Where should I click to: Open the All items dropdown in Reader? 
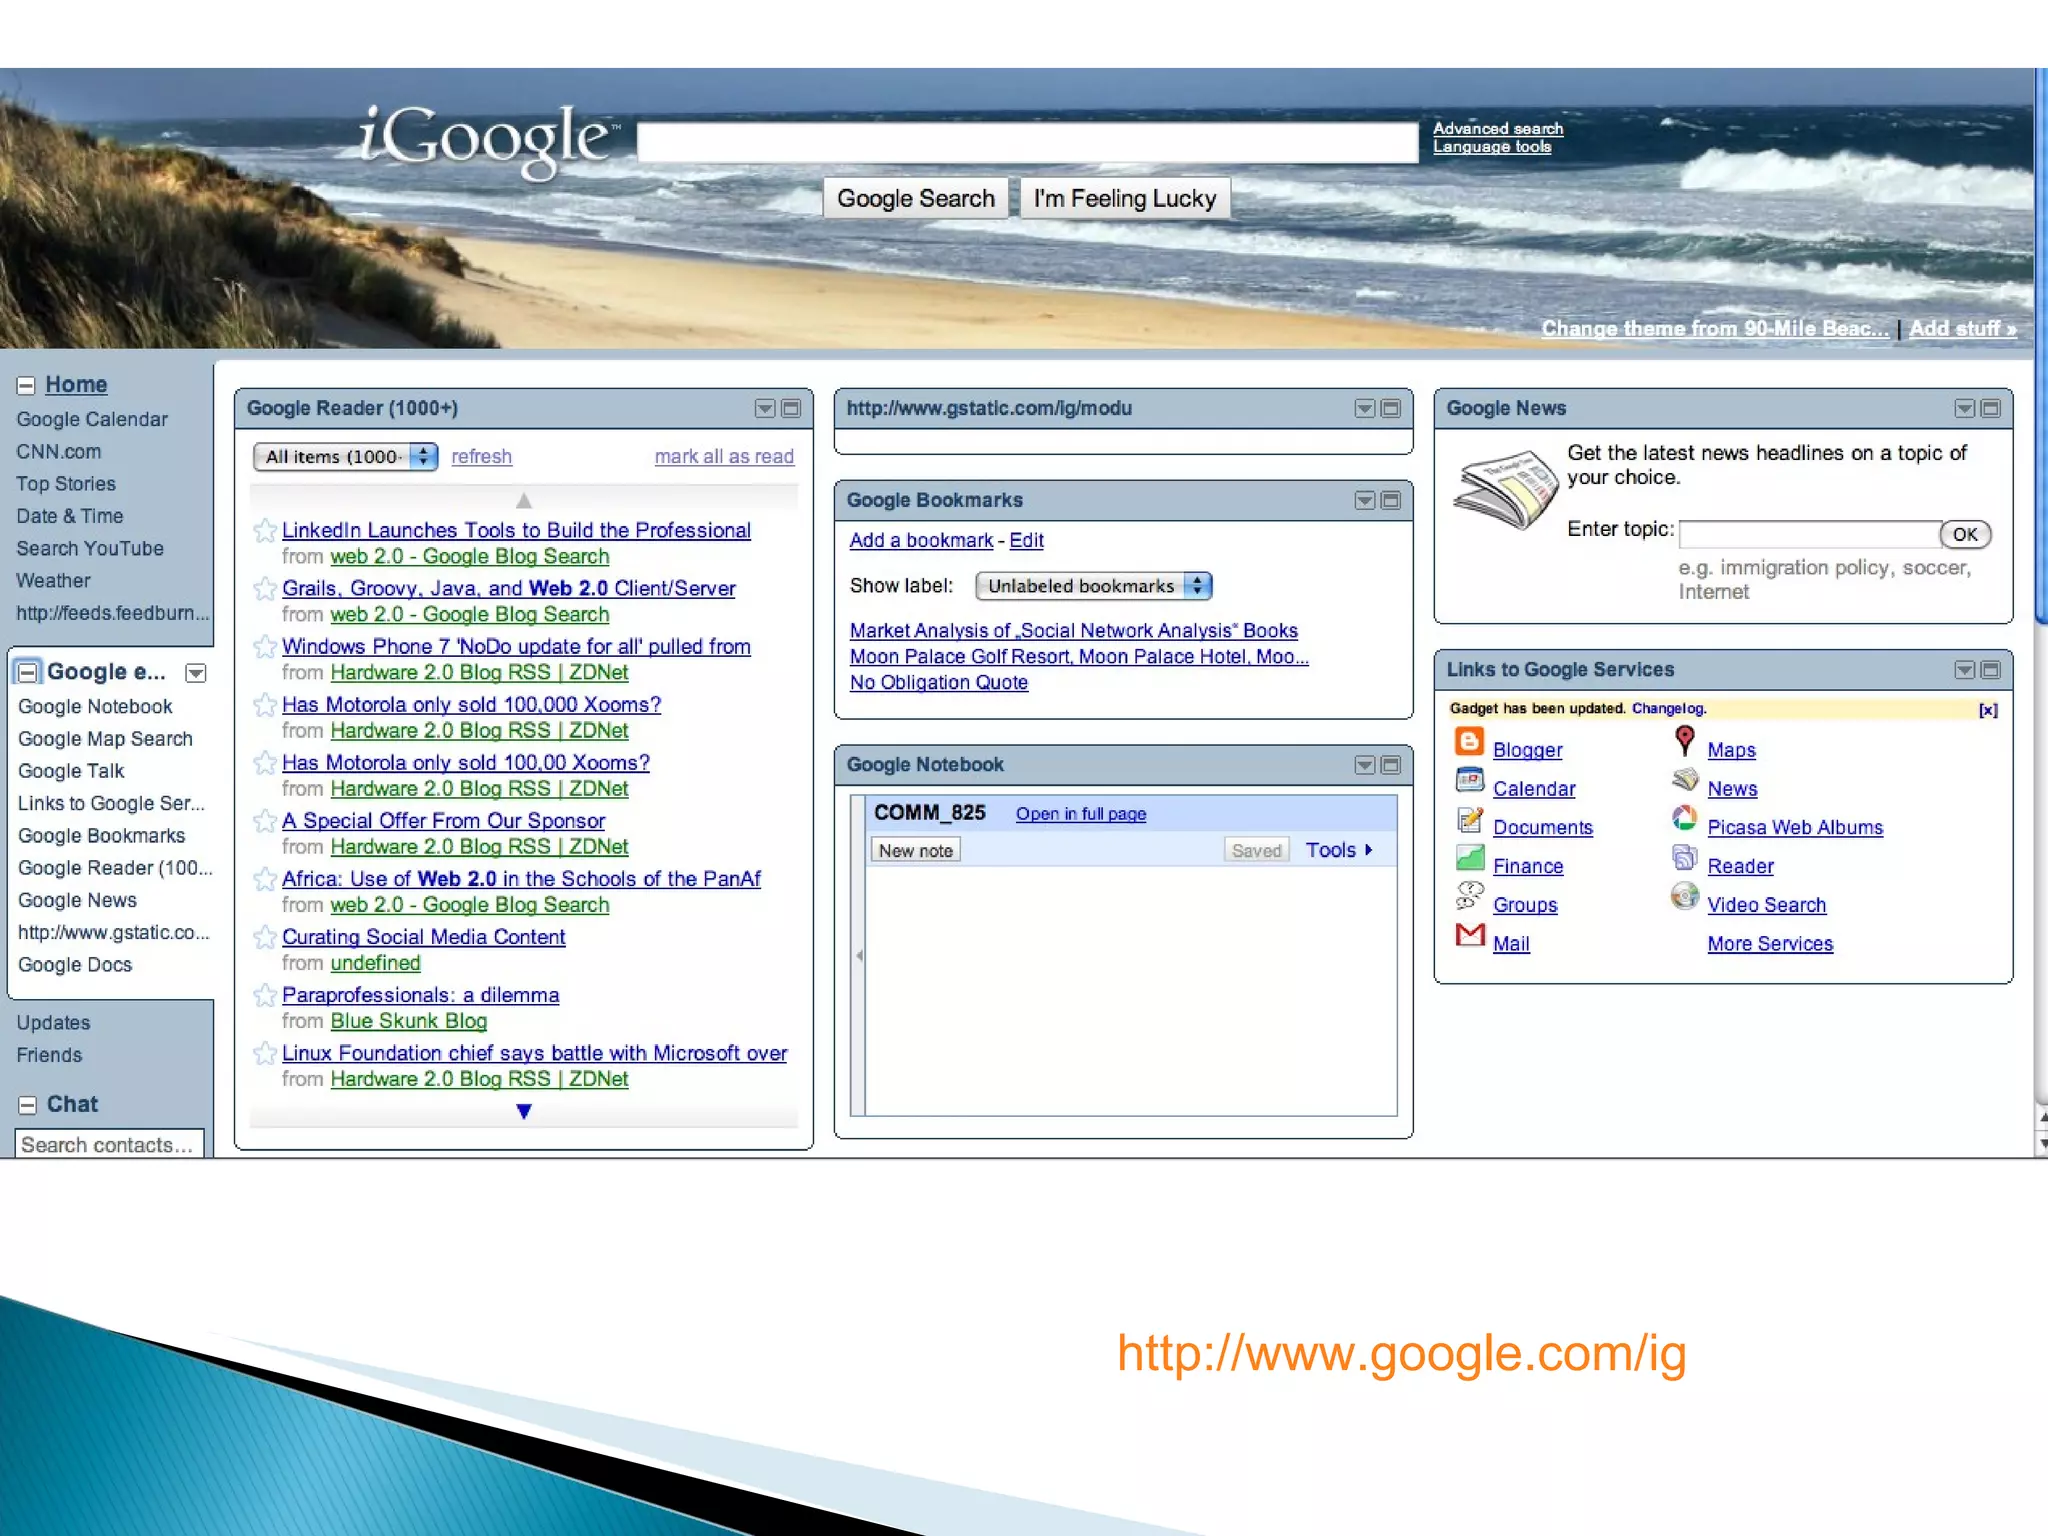[x=345, y=457]
